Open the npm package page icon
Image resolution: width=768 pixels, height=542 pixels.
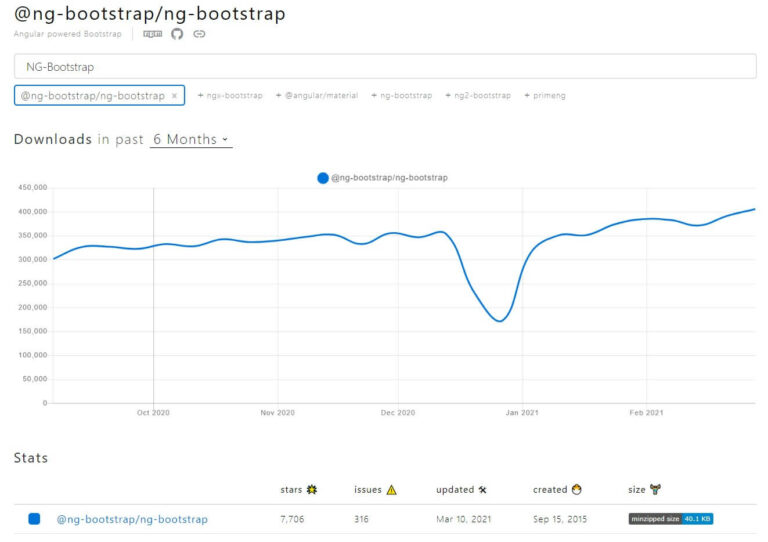152,34
